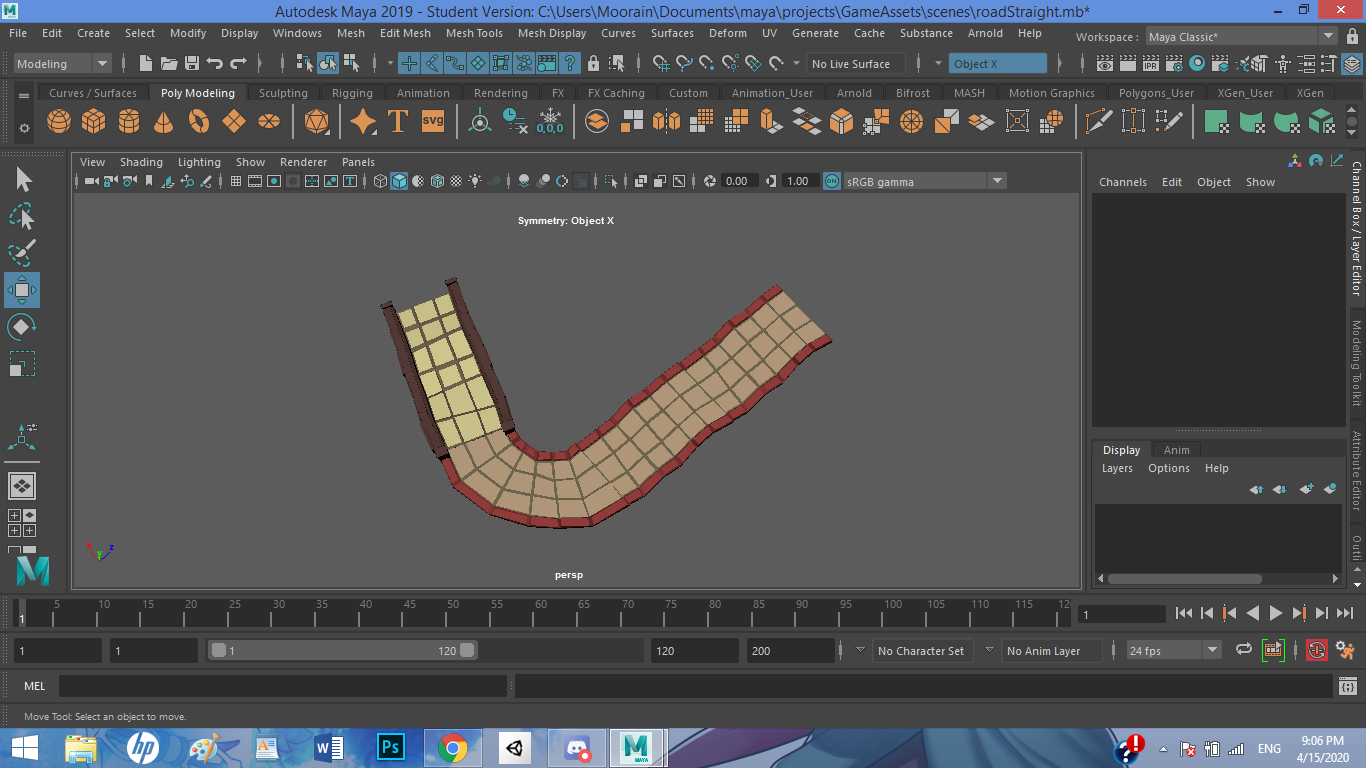Viewport: 1366px width, 768px height.
Task: Select the Lasso select tool
Action: point(22,216)
